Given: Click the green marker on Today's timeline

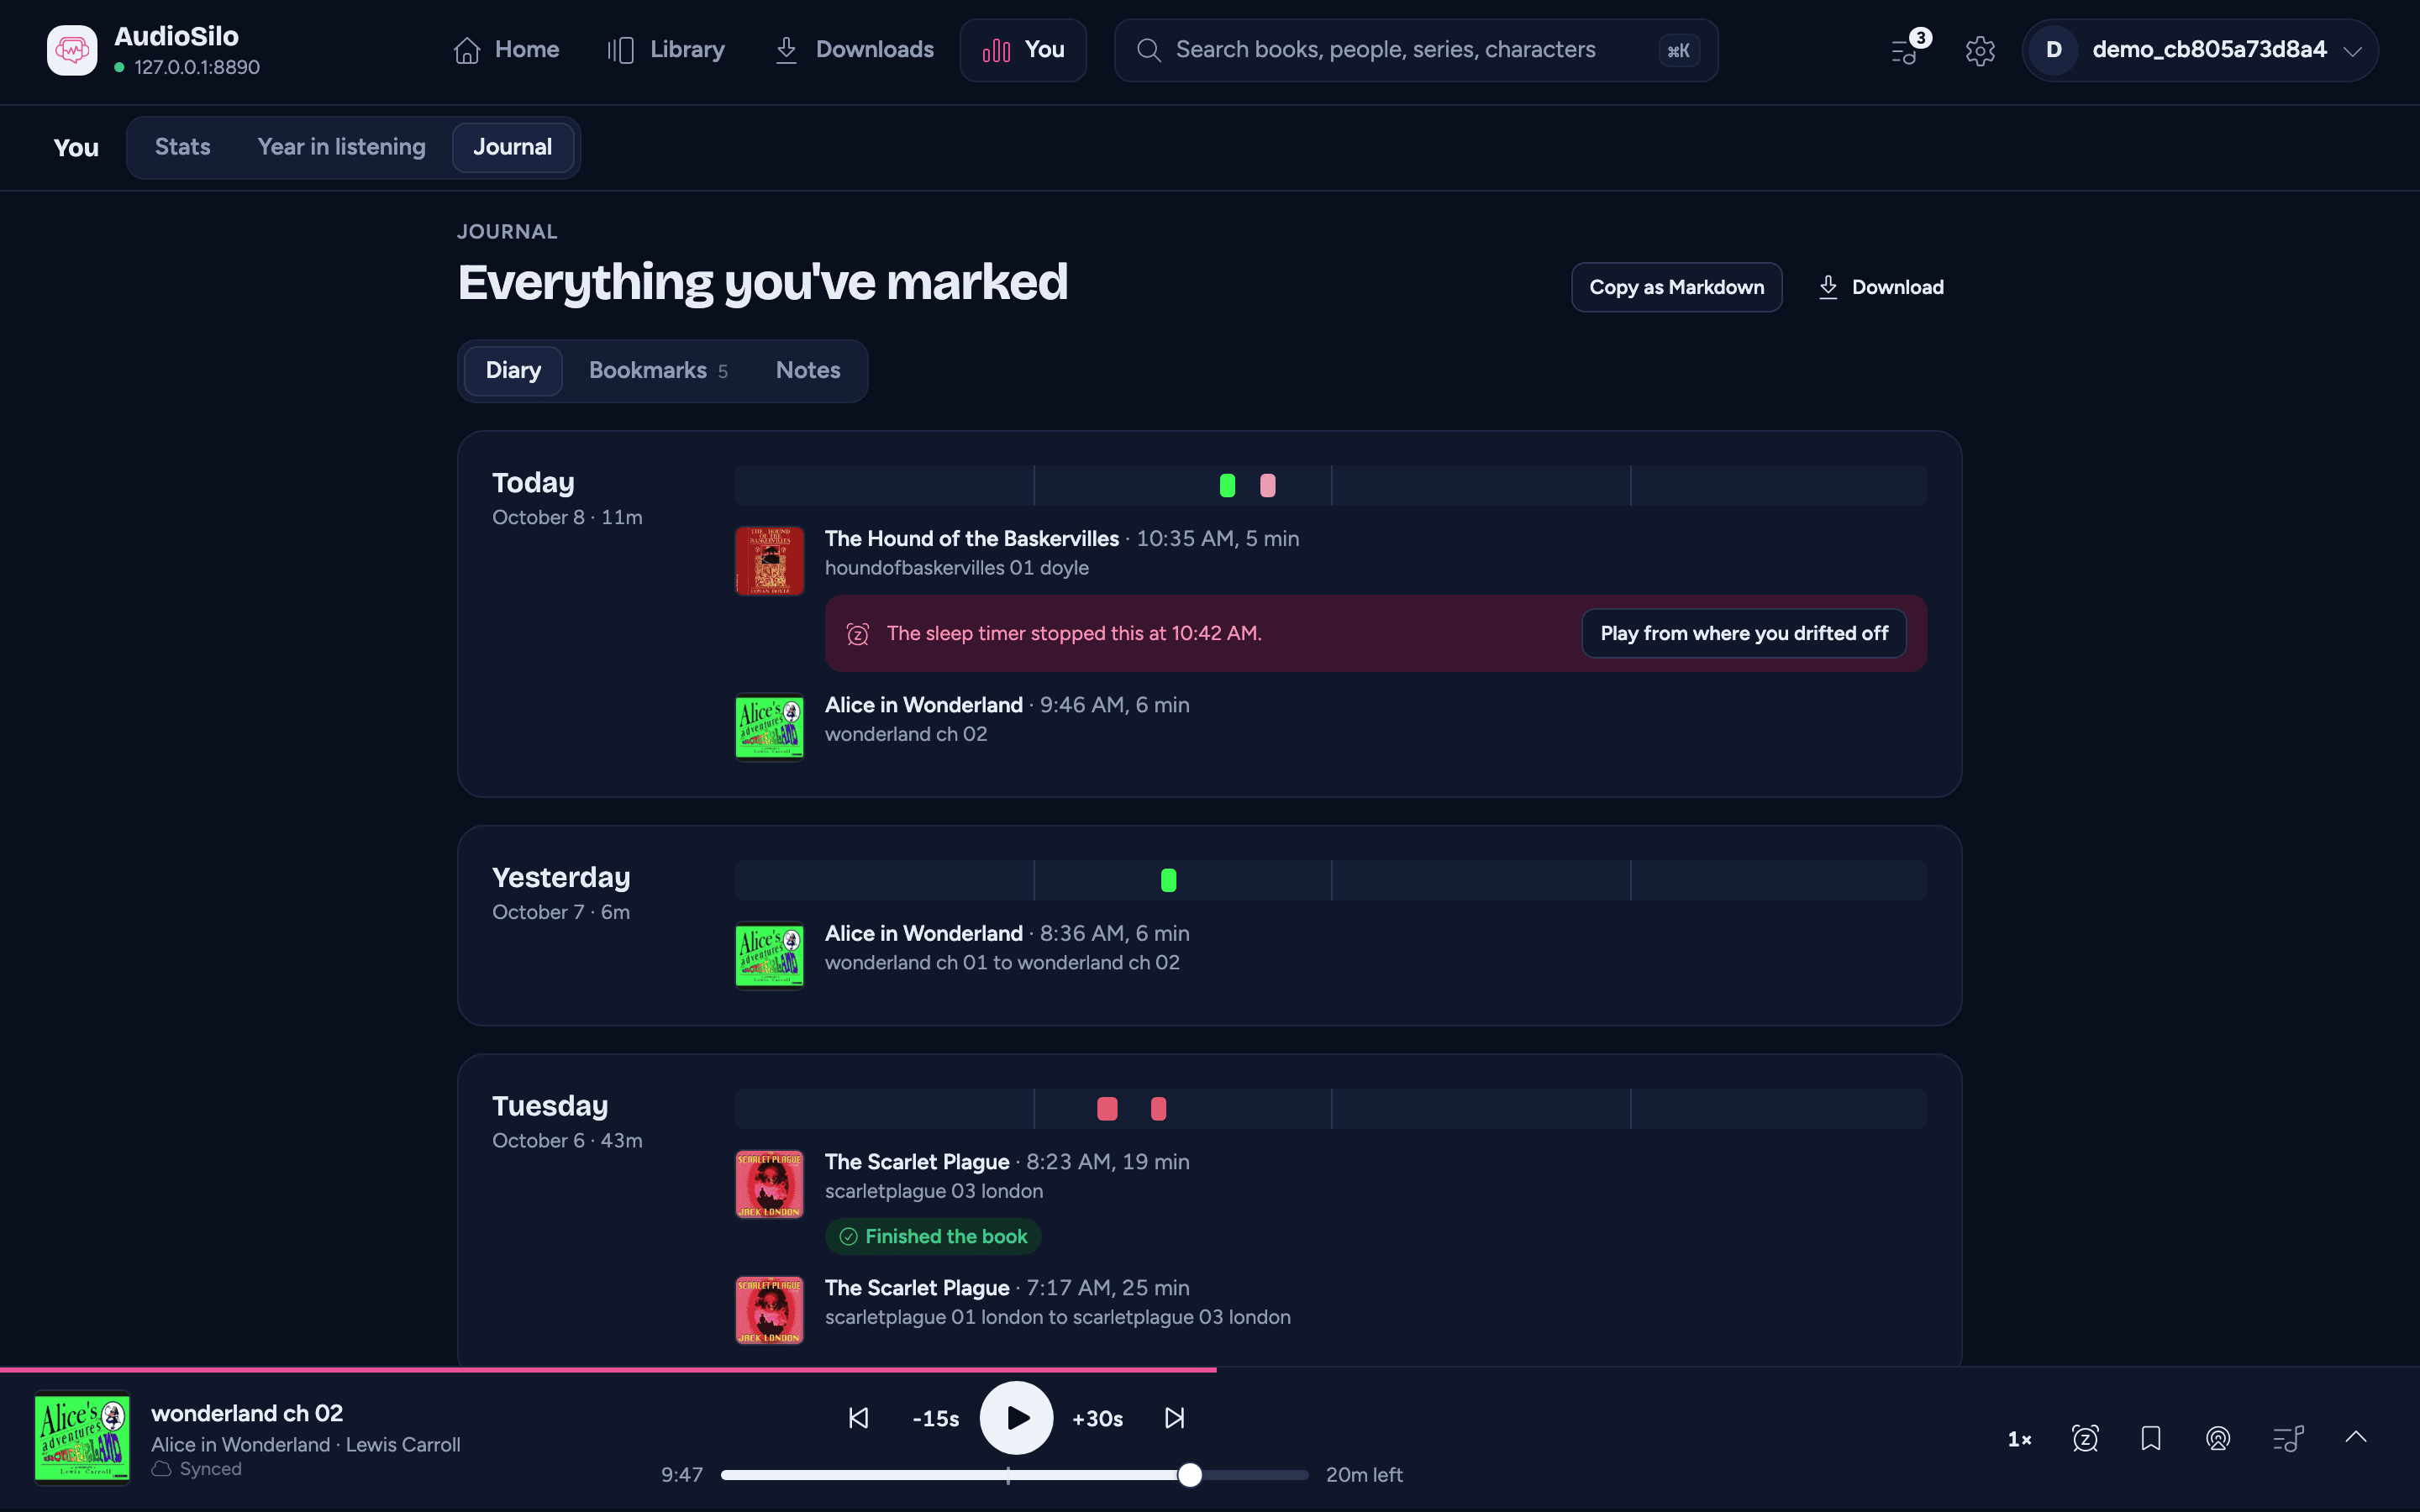Looking at the screenshot, I should (x=1227, y=485).
